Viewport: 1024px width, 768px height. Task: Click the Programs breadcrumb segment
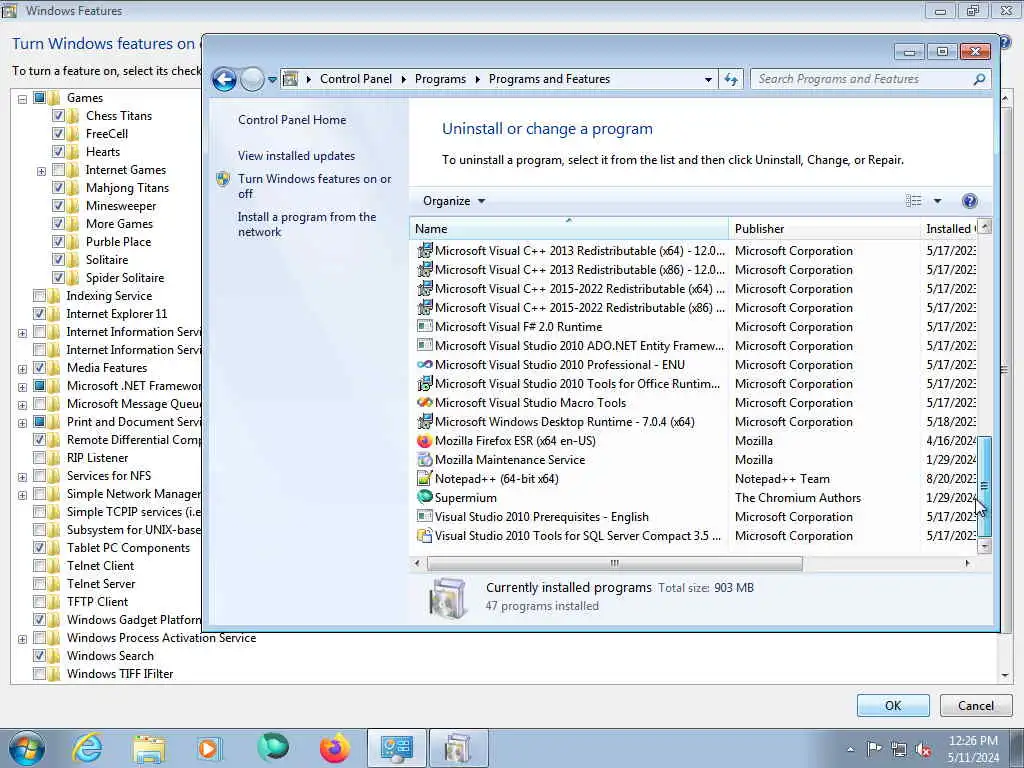tap(440, 79)
